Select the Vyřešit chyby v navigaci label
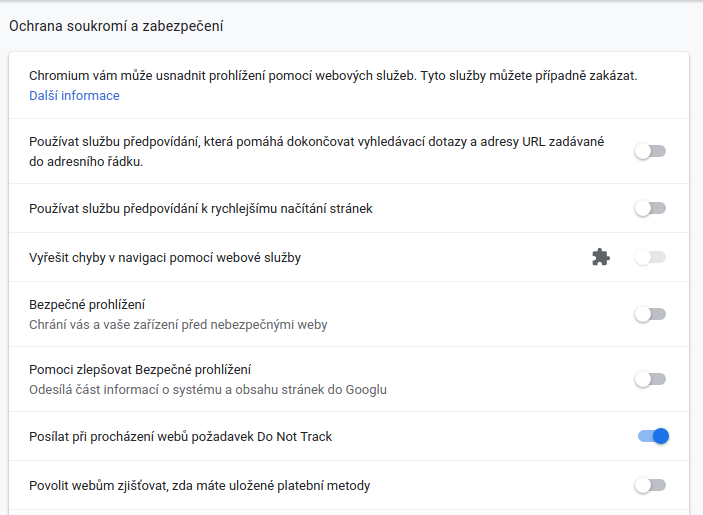 (x=165, y=258)
